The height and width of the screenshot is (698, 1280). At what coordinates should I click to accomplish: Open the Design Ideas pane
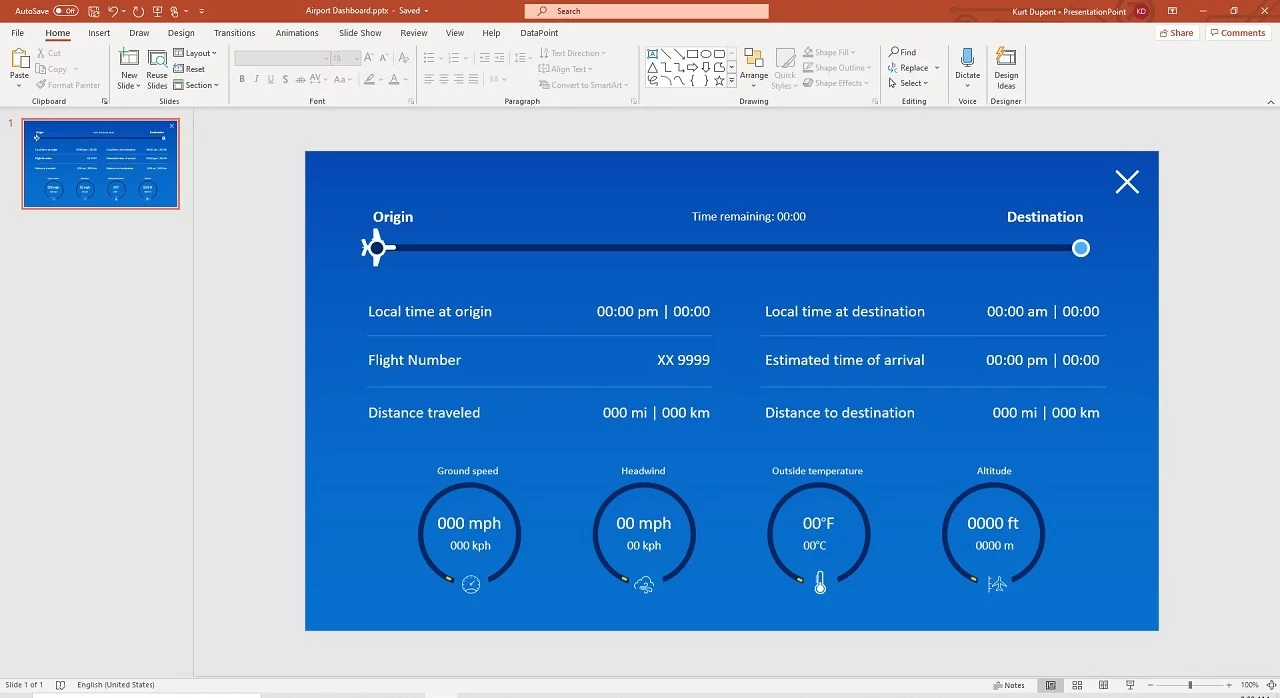(x=1006, y=58)
